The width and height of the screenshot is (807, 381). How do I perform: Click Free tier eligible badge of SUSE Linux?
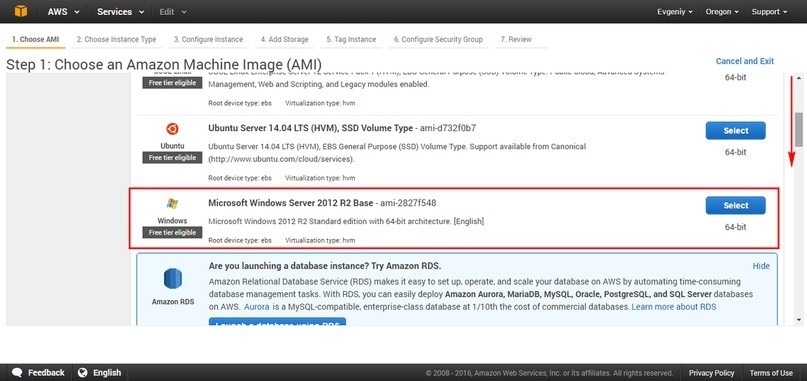point(172,83)
